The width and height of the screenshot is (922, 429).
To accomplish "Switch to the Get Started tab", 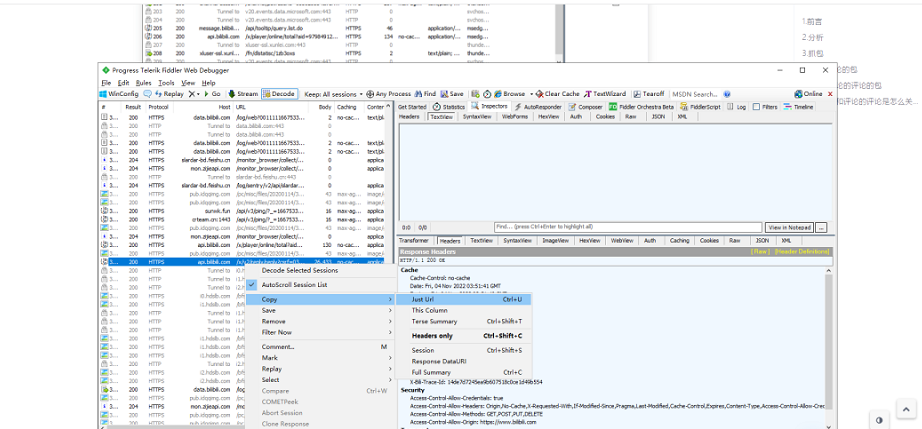I will point(412,107).
